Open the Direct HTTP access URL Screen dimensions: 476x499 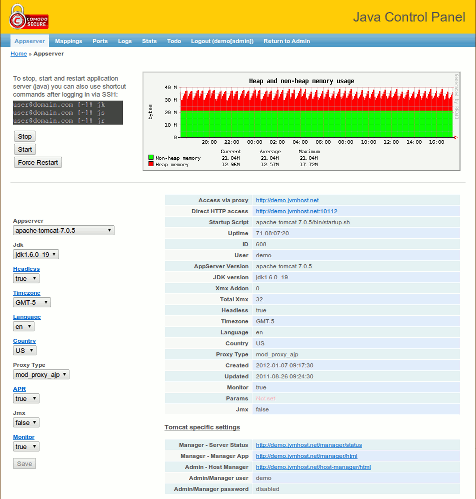click(296, 211)
